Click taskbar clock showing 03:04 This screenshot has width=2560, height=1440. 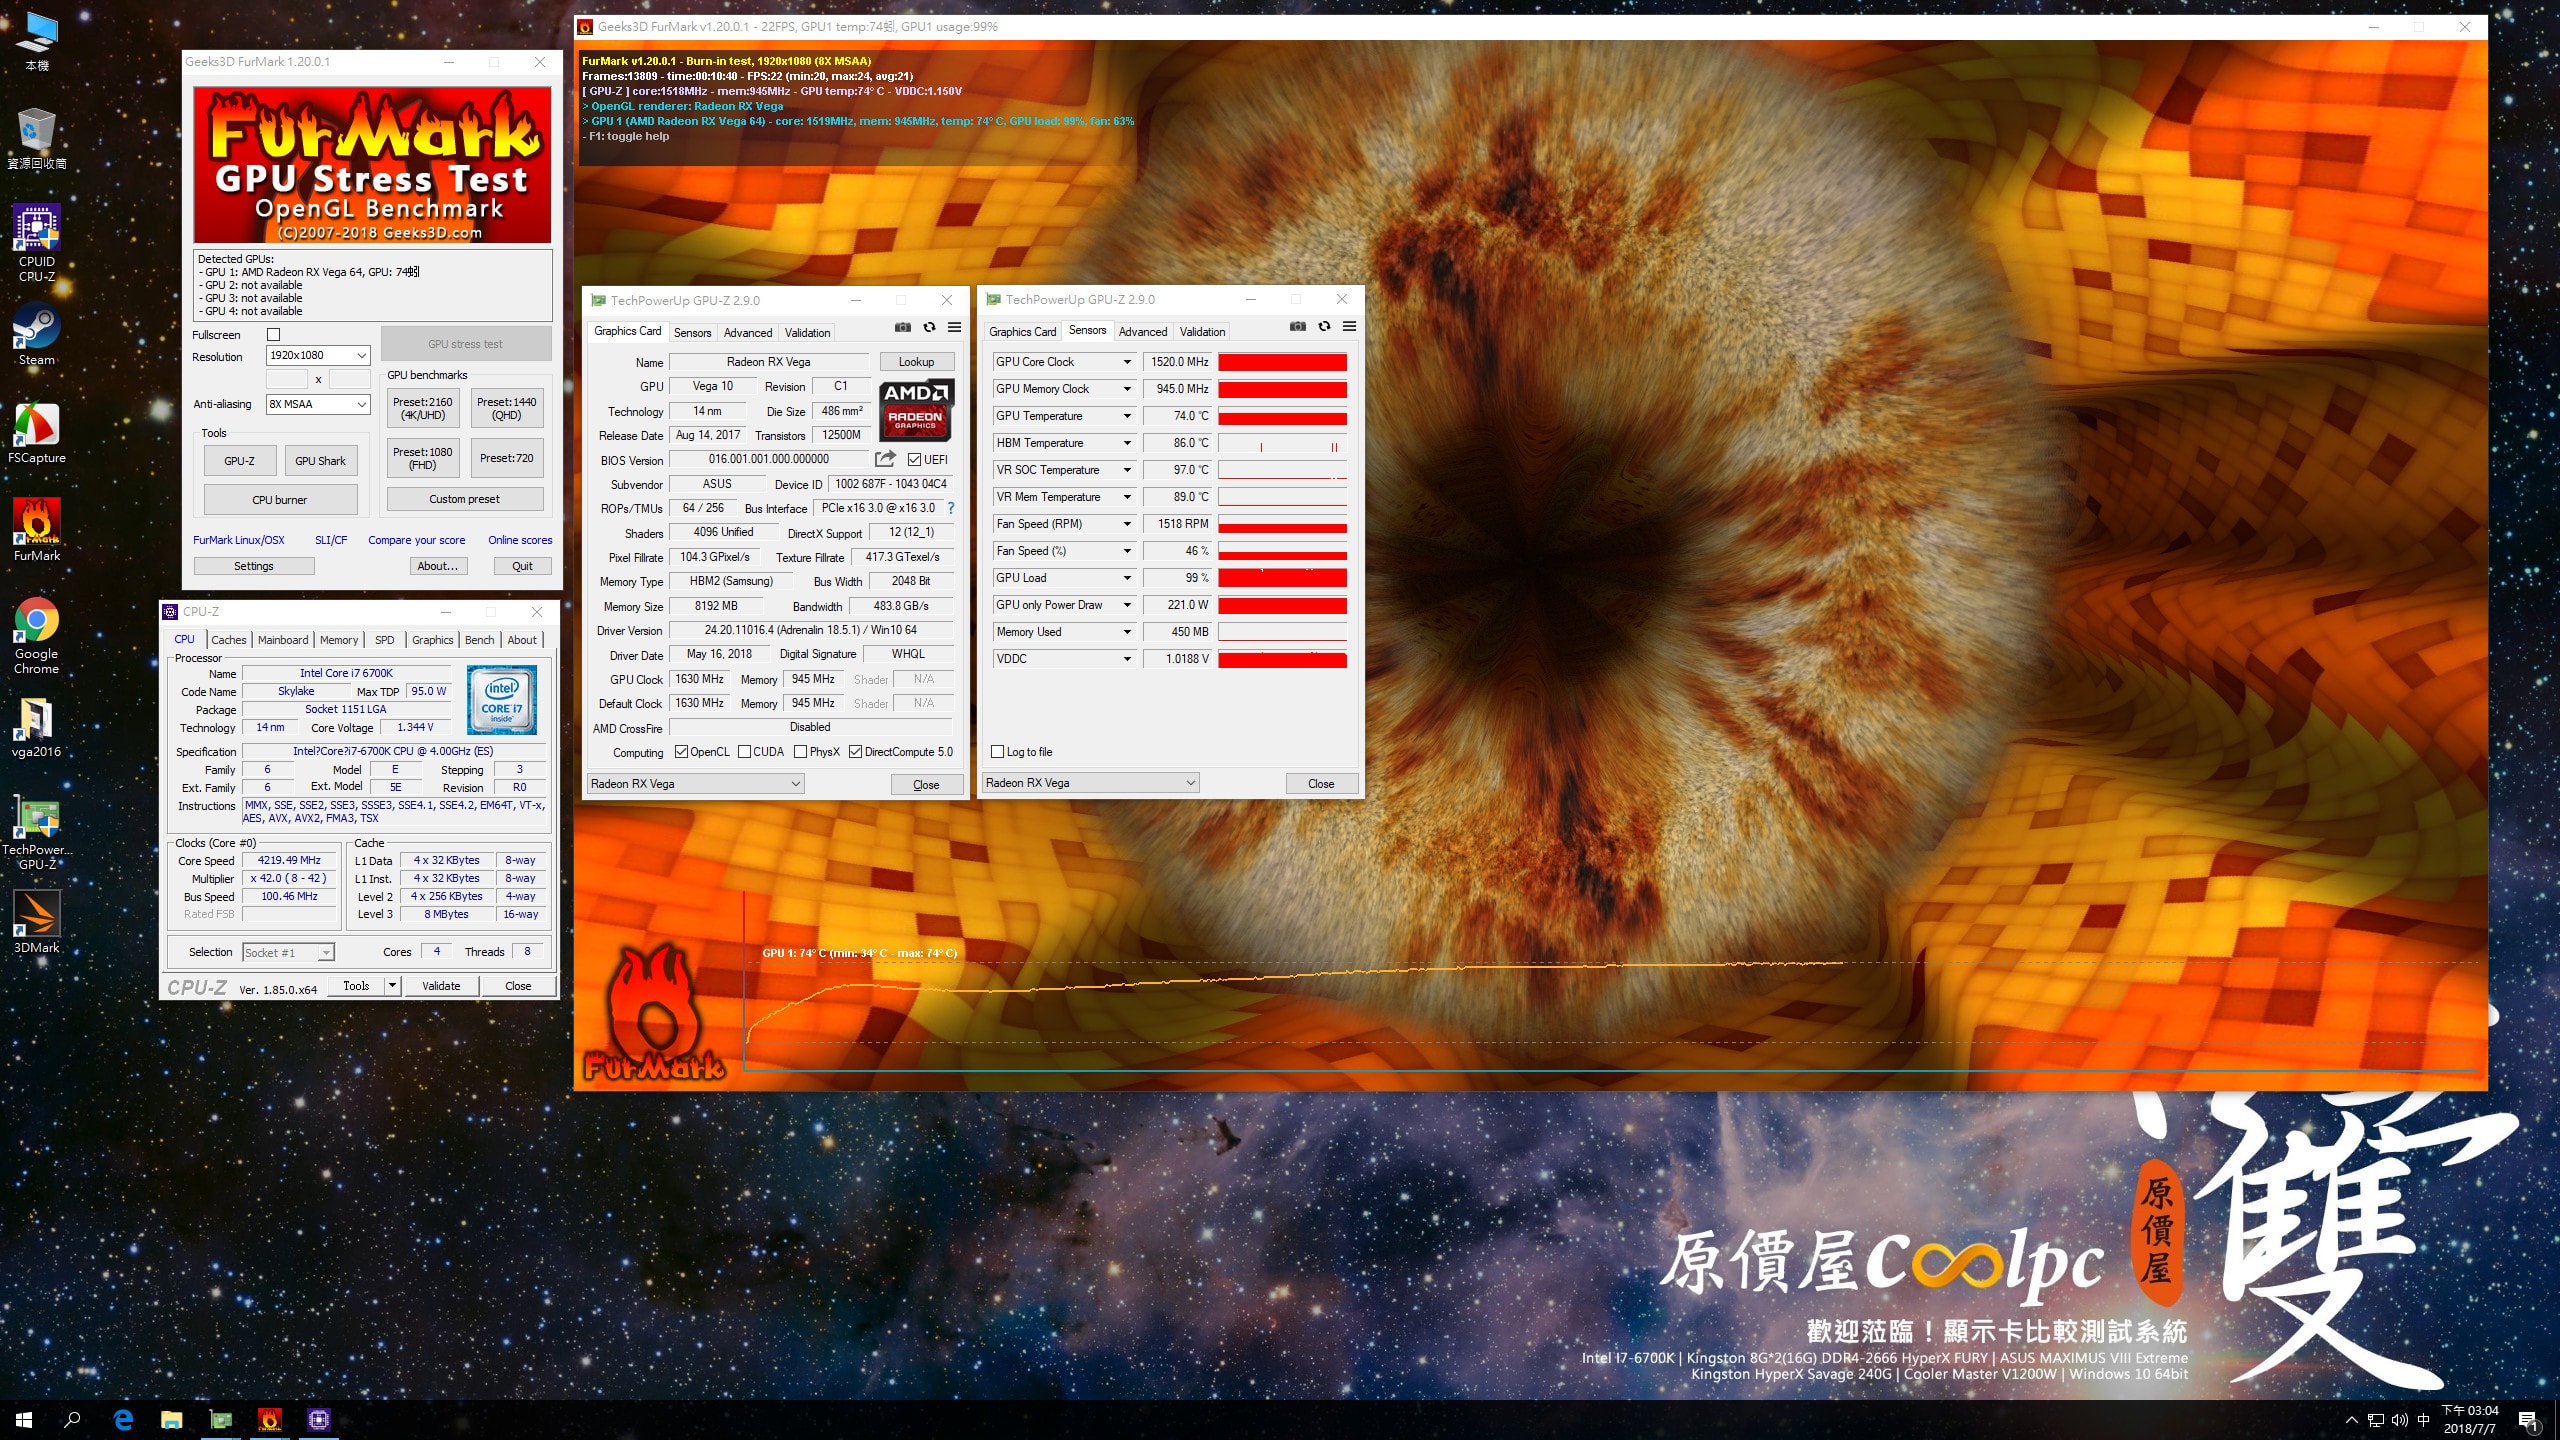pos(2470,1420)
